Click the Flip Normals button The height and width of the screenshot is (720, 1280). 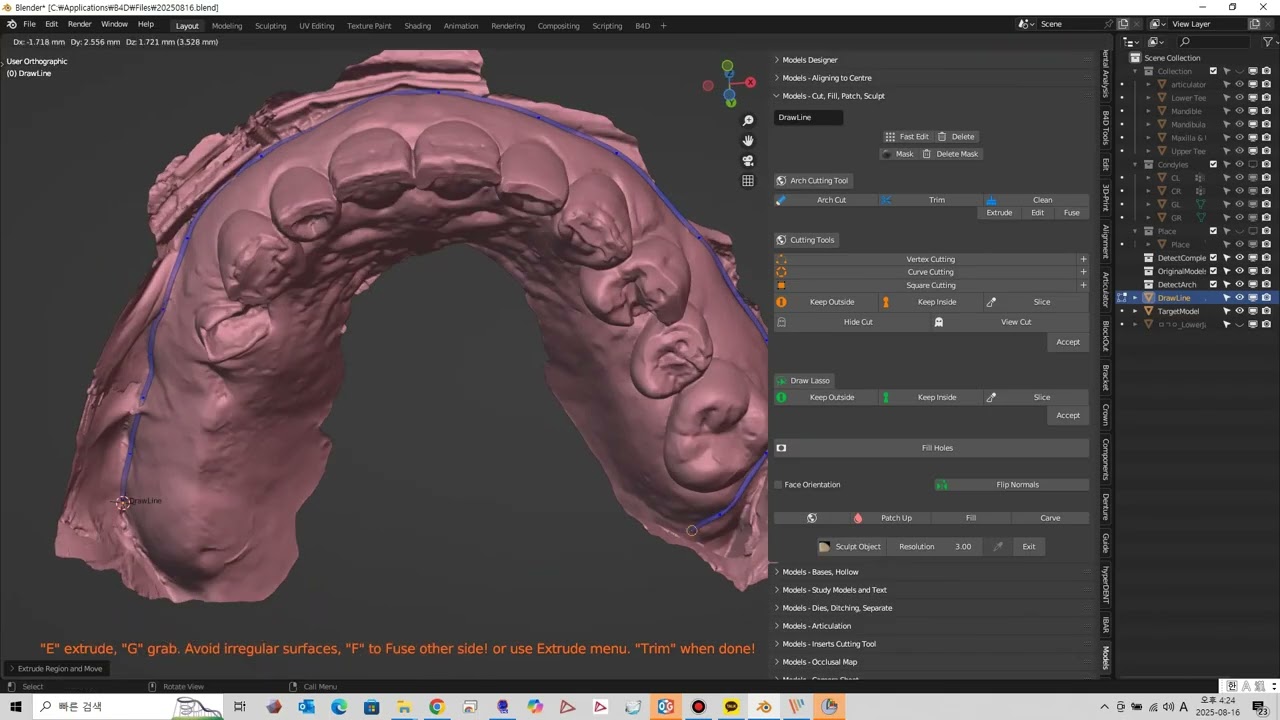tap(1010, 485)
